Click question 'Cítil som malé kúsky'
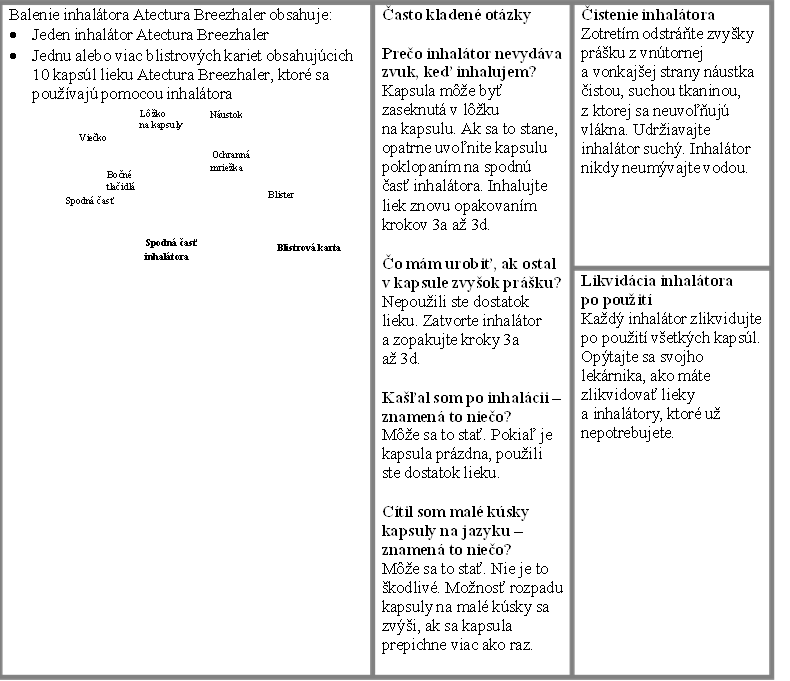790x681 pixels. coord(455,530)
